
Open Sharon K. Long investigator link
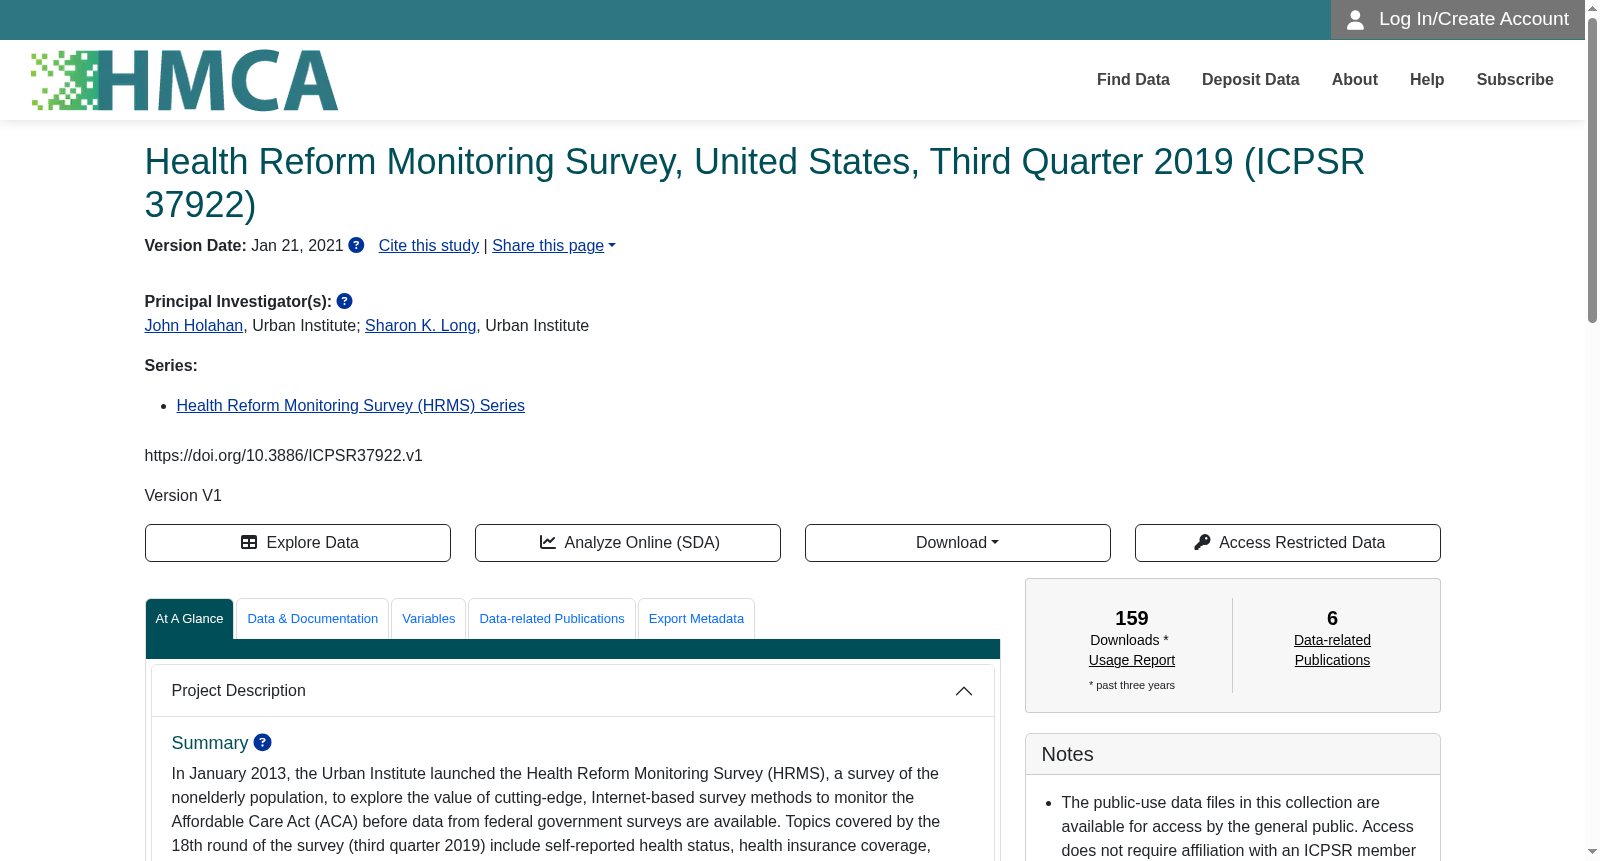click(420, 326)
